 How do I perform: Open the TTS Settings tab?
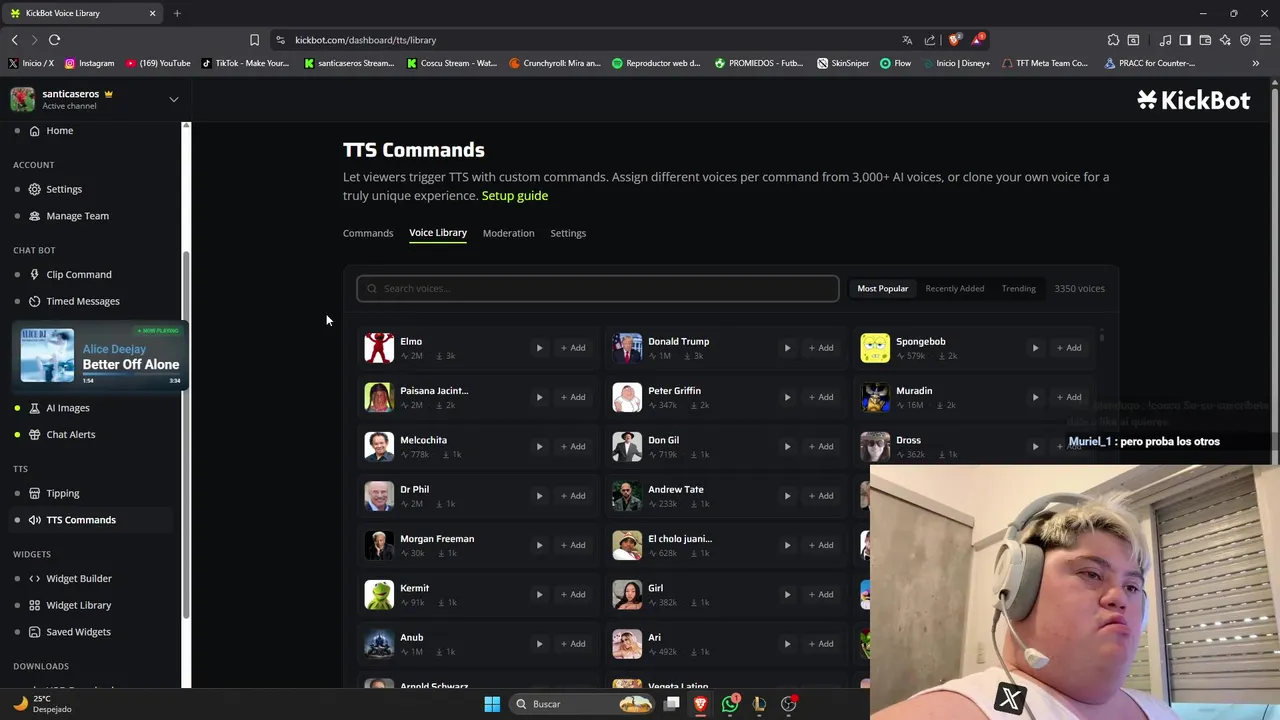(568, 233)
